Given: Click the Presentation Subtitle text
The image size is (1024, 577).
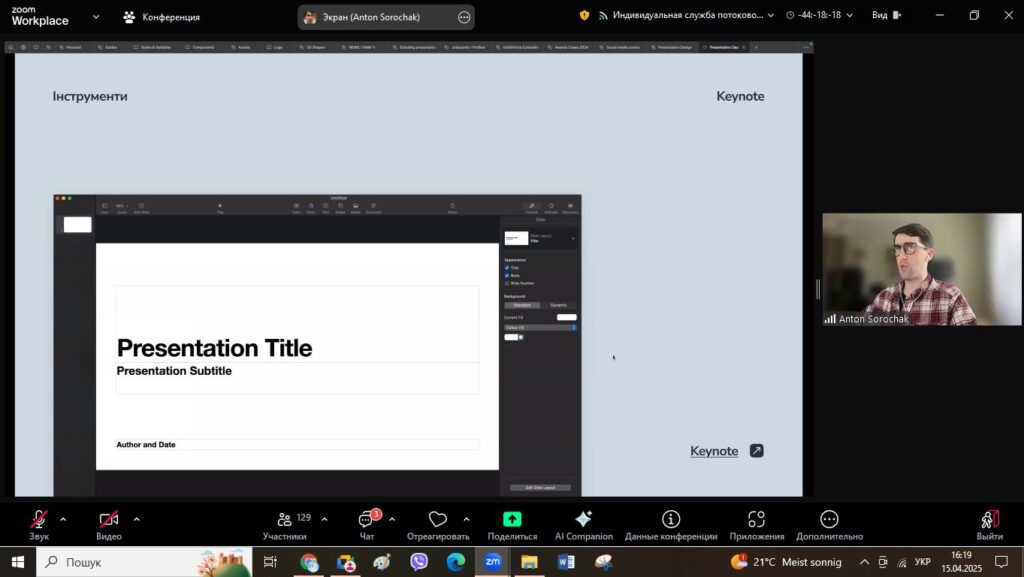Looking at the screenshot, I should tap(174, 371).
